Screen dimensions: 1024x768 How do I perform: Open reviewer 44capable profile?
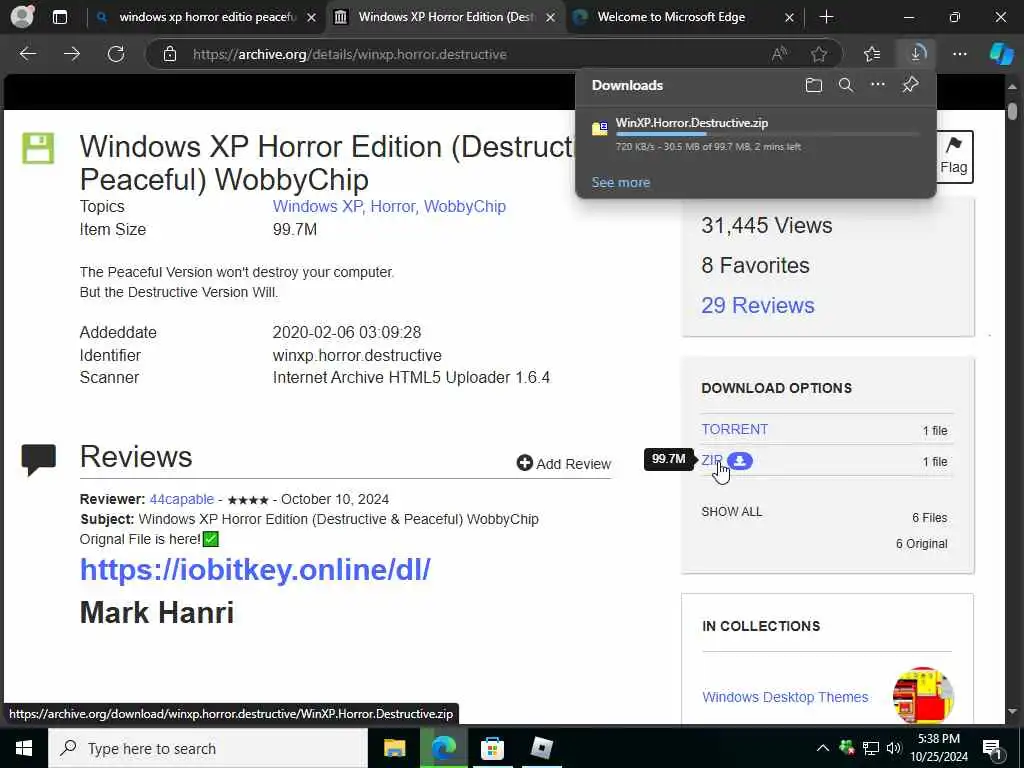(x=182, y=499)
